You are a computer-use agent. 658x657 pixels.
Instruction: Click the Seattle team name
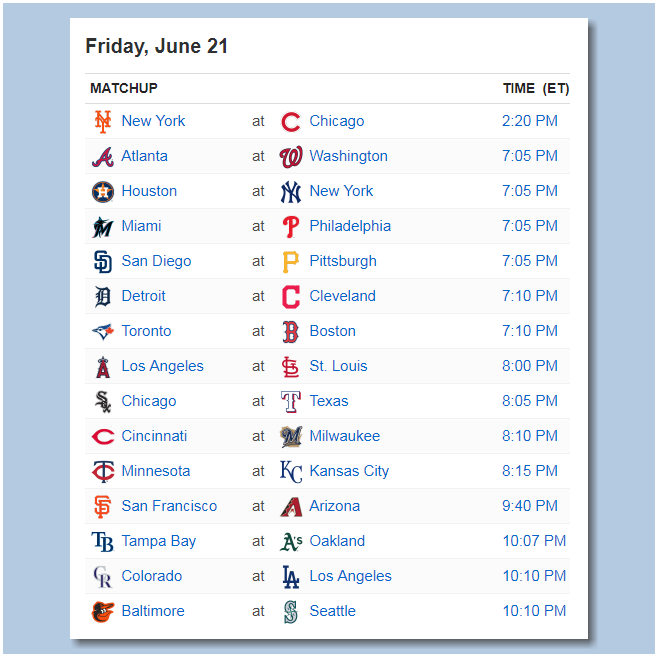[332, 611]
